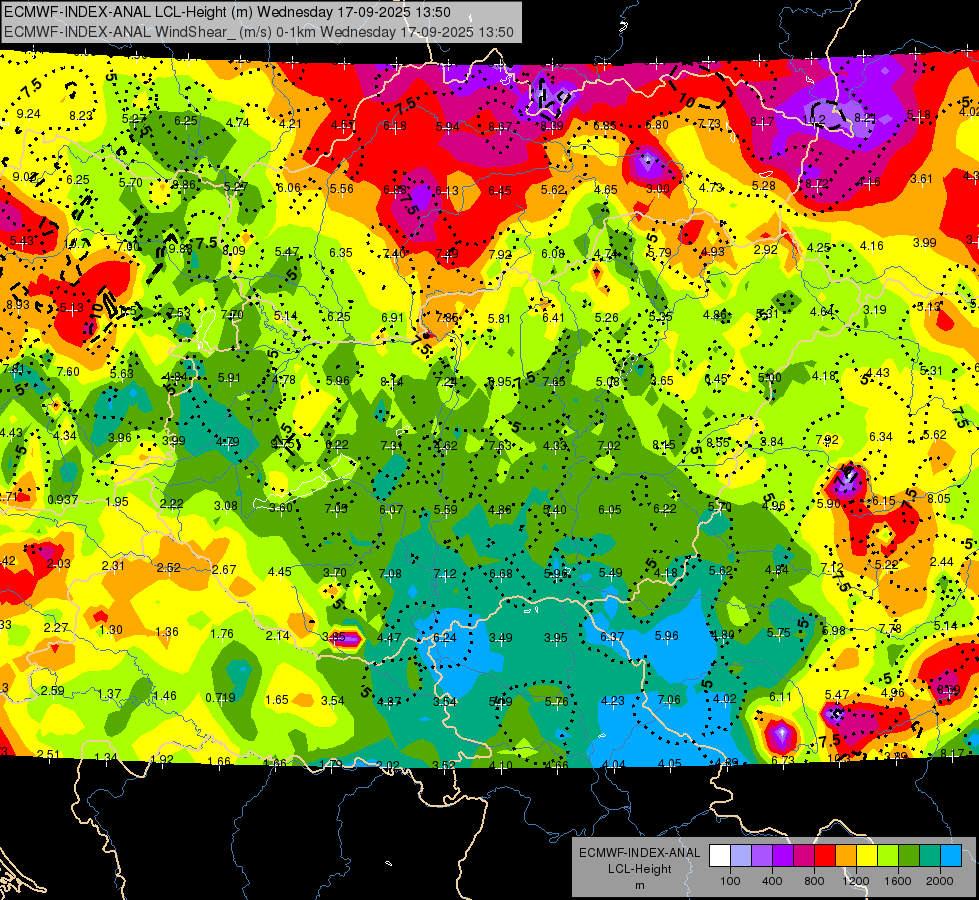This screenshot has width=979, height=900.
Task: Click the map value '8.55'
Action: (x=718, y=442)
